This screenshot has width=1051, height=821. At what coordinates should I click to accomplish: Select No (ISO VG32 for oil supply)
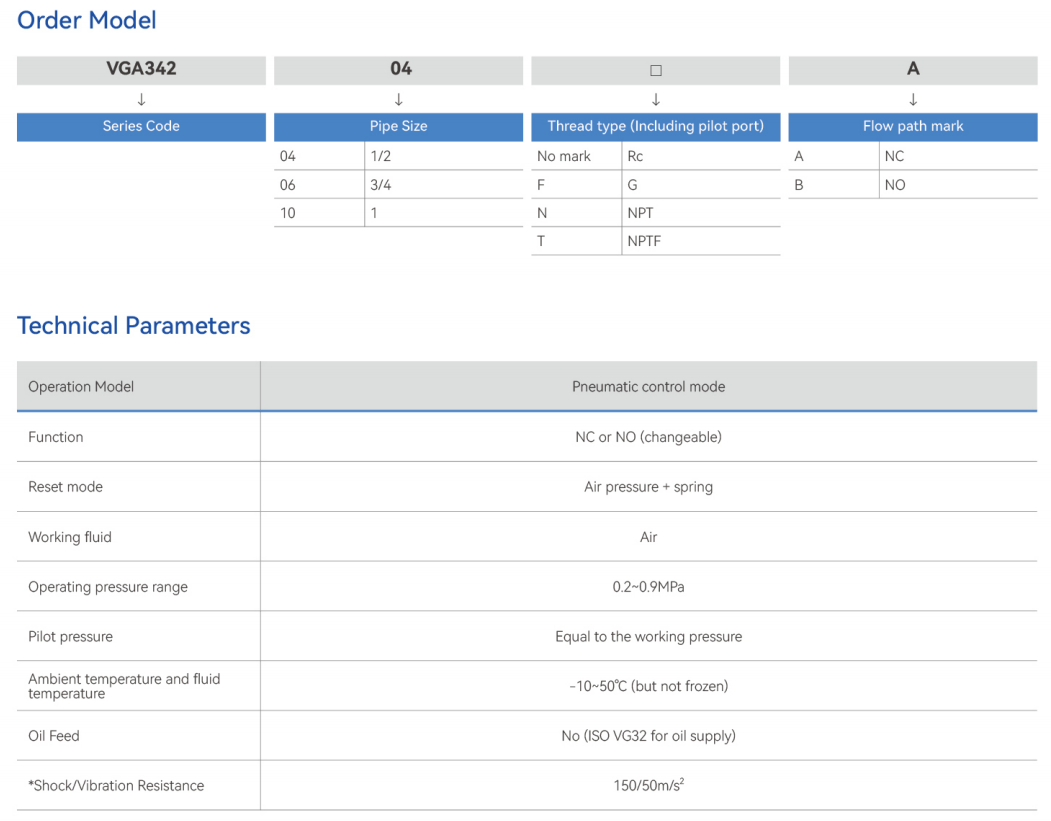click(648, 736)
